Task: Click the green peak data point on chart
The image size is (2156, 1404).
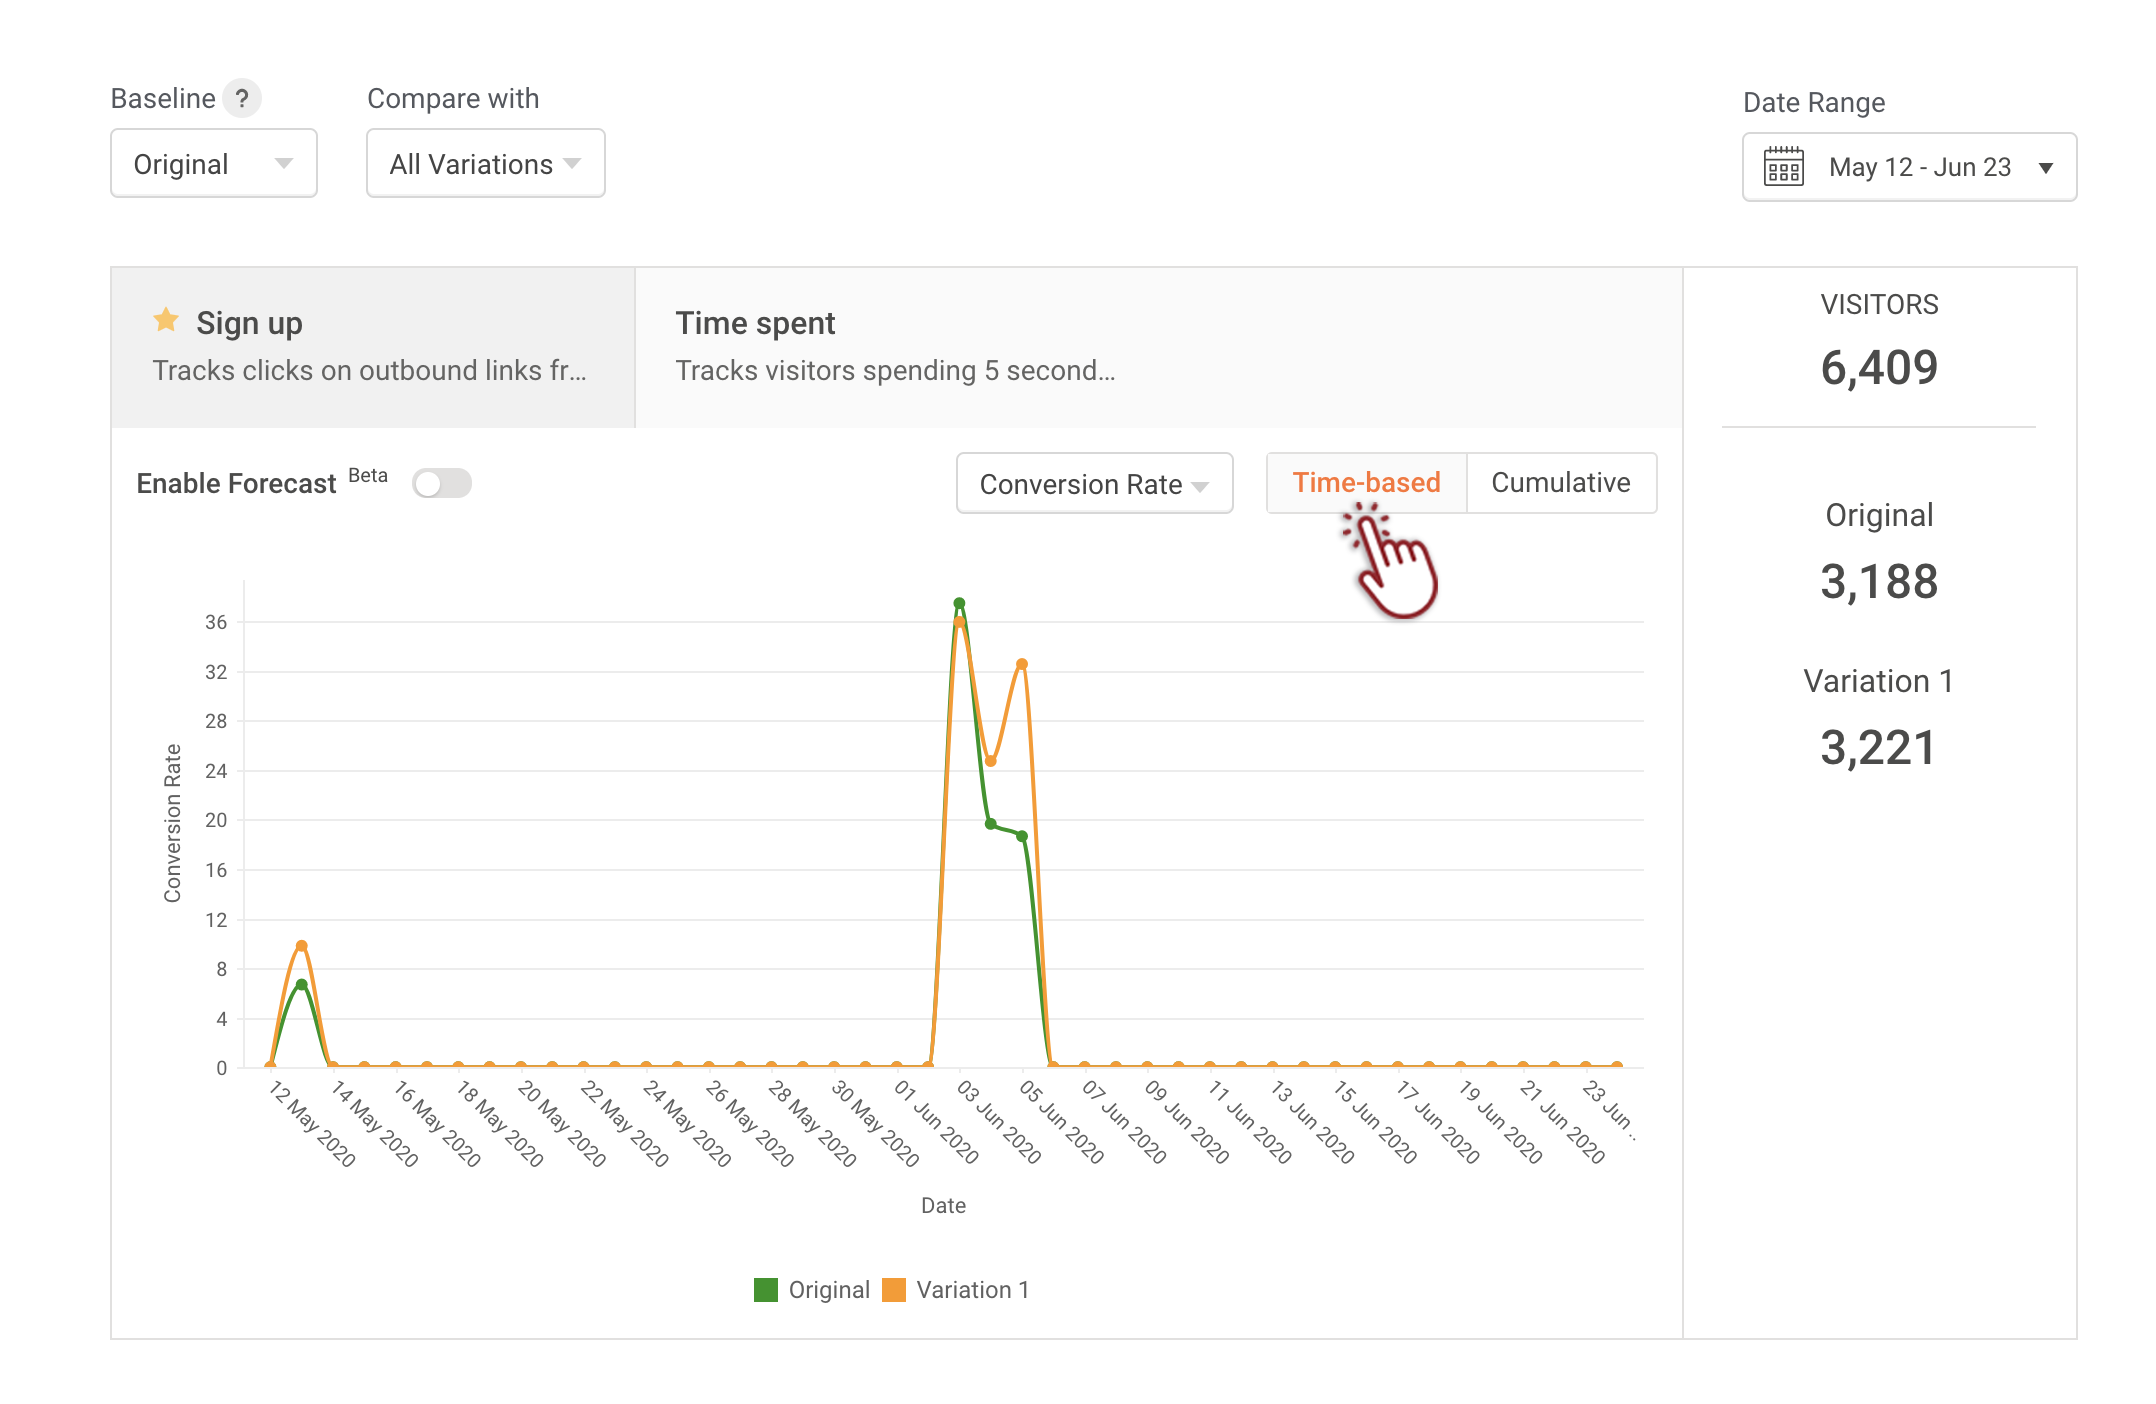Action: pyautogui.click(x=959, y=603)
